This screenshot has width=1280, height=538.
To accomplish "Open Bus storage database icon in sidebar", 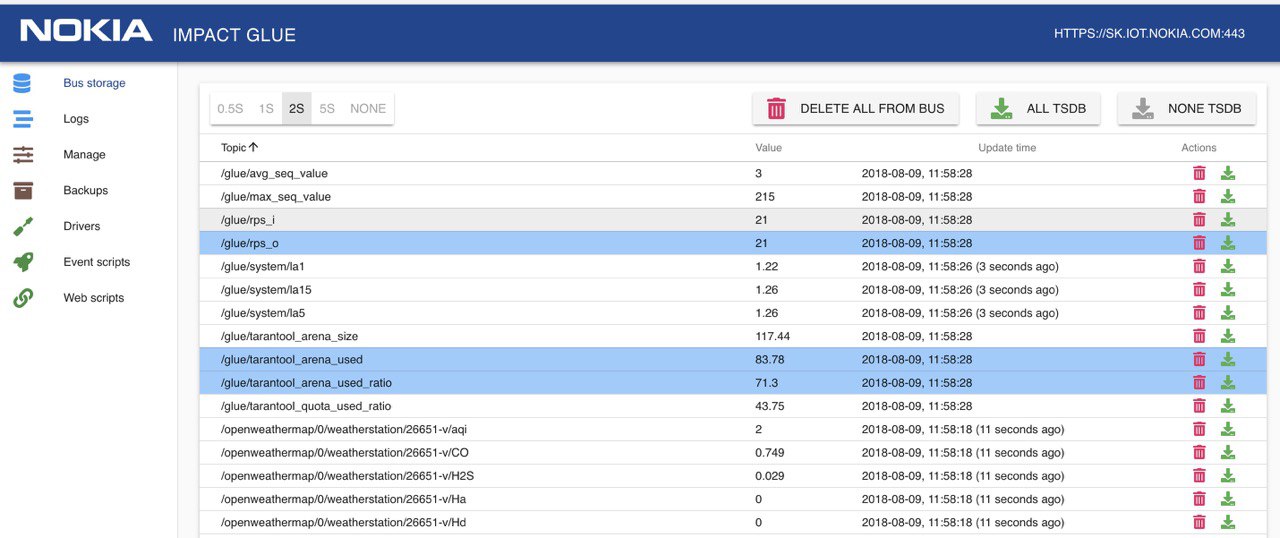I will point(22,83).
